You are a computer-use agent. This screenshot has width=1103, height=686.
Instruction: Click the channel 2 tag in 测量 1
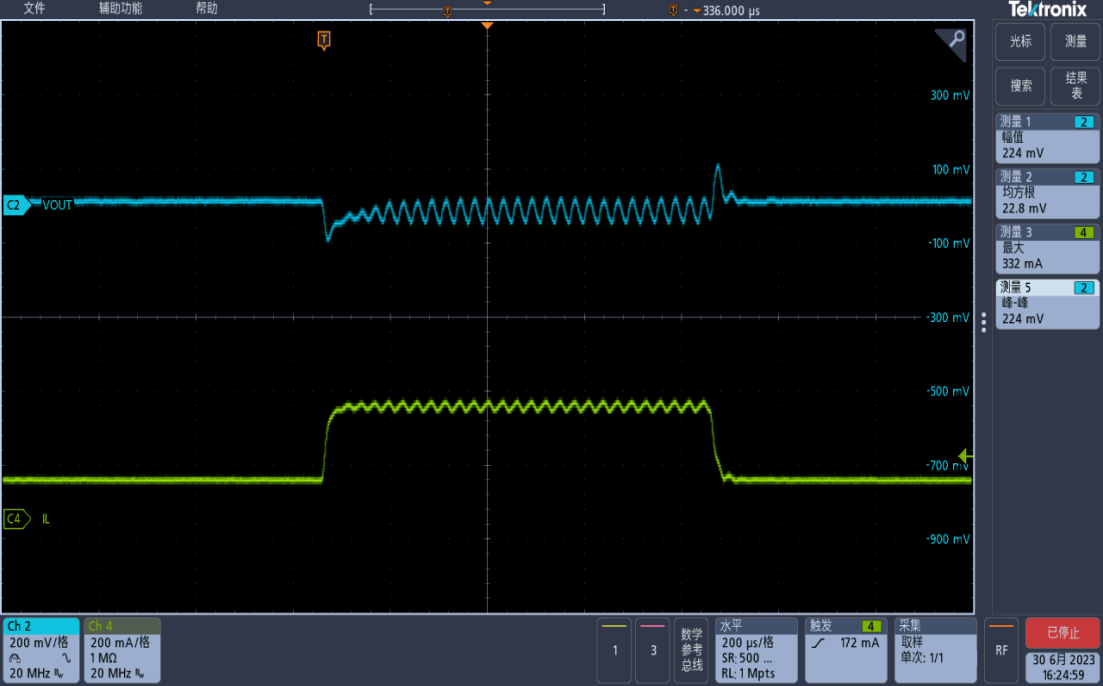pos(1084,122)
